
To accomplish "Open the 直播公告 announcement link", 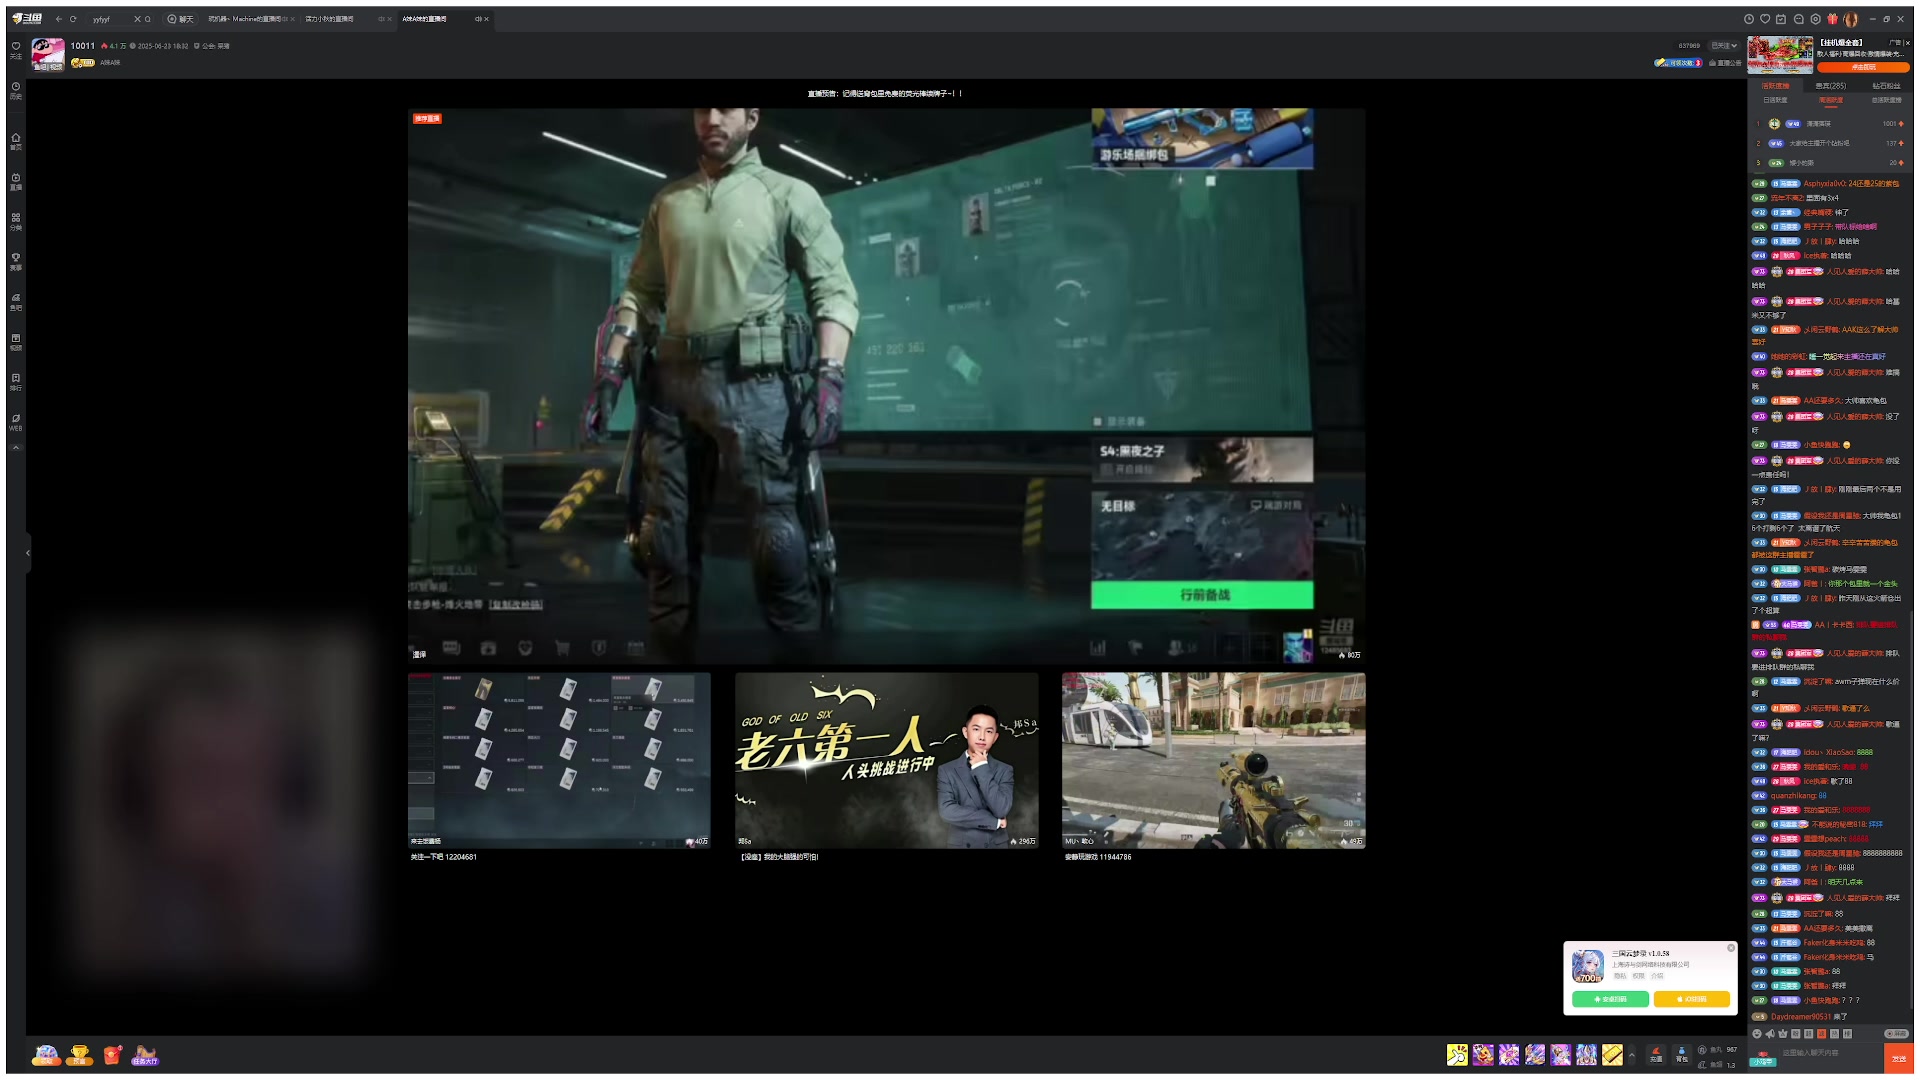I will tap(1725, 62).
